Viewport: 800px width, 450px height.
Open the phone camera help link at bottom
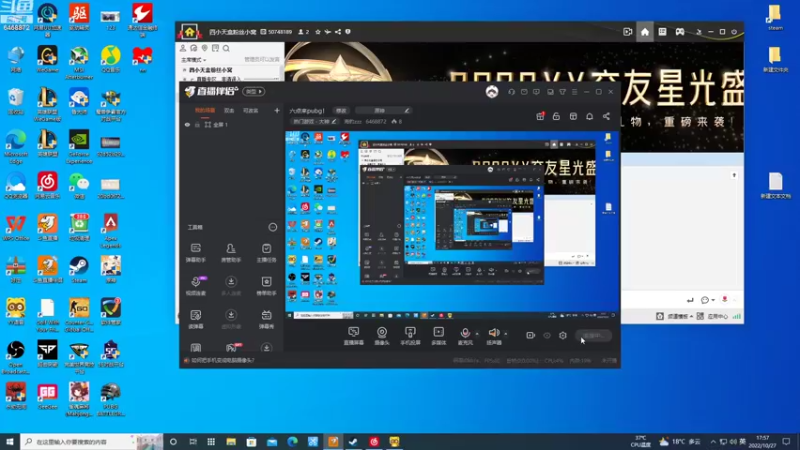[x=222, y=360]
